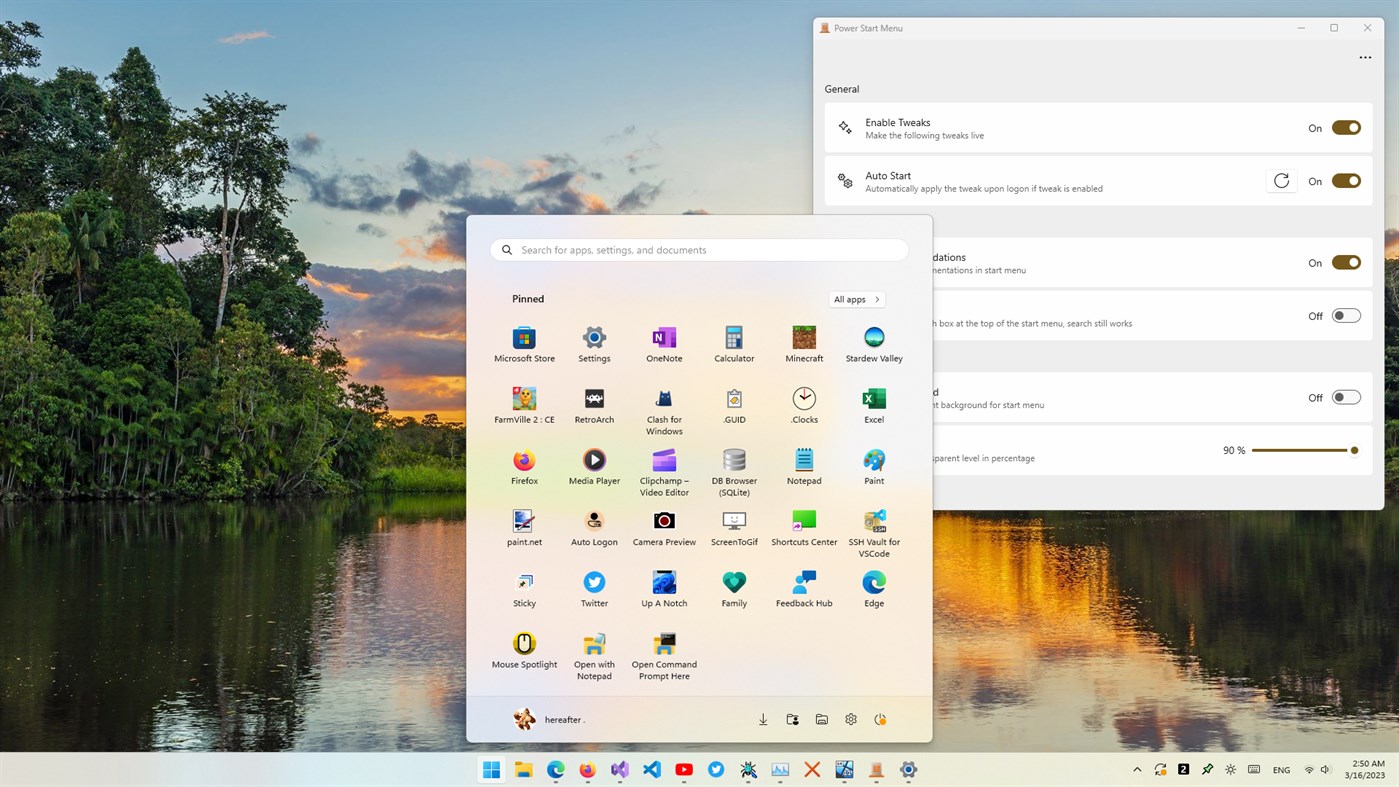Toggle off Enable Tweaks
The height and width of the screenshot is (787, 1399).
click(x=1346, y=127)
